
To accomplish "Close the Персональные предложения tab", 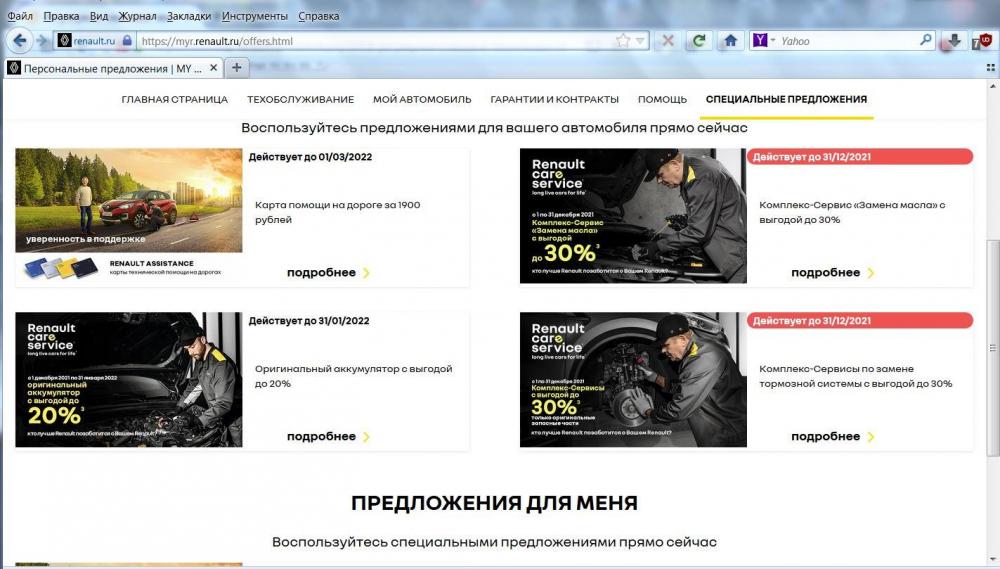I will (214, 68).
